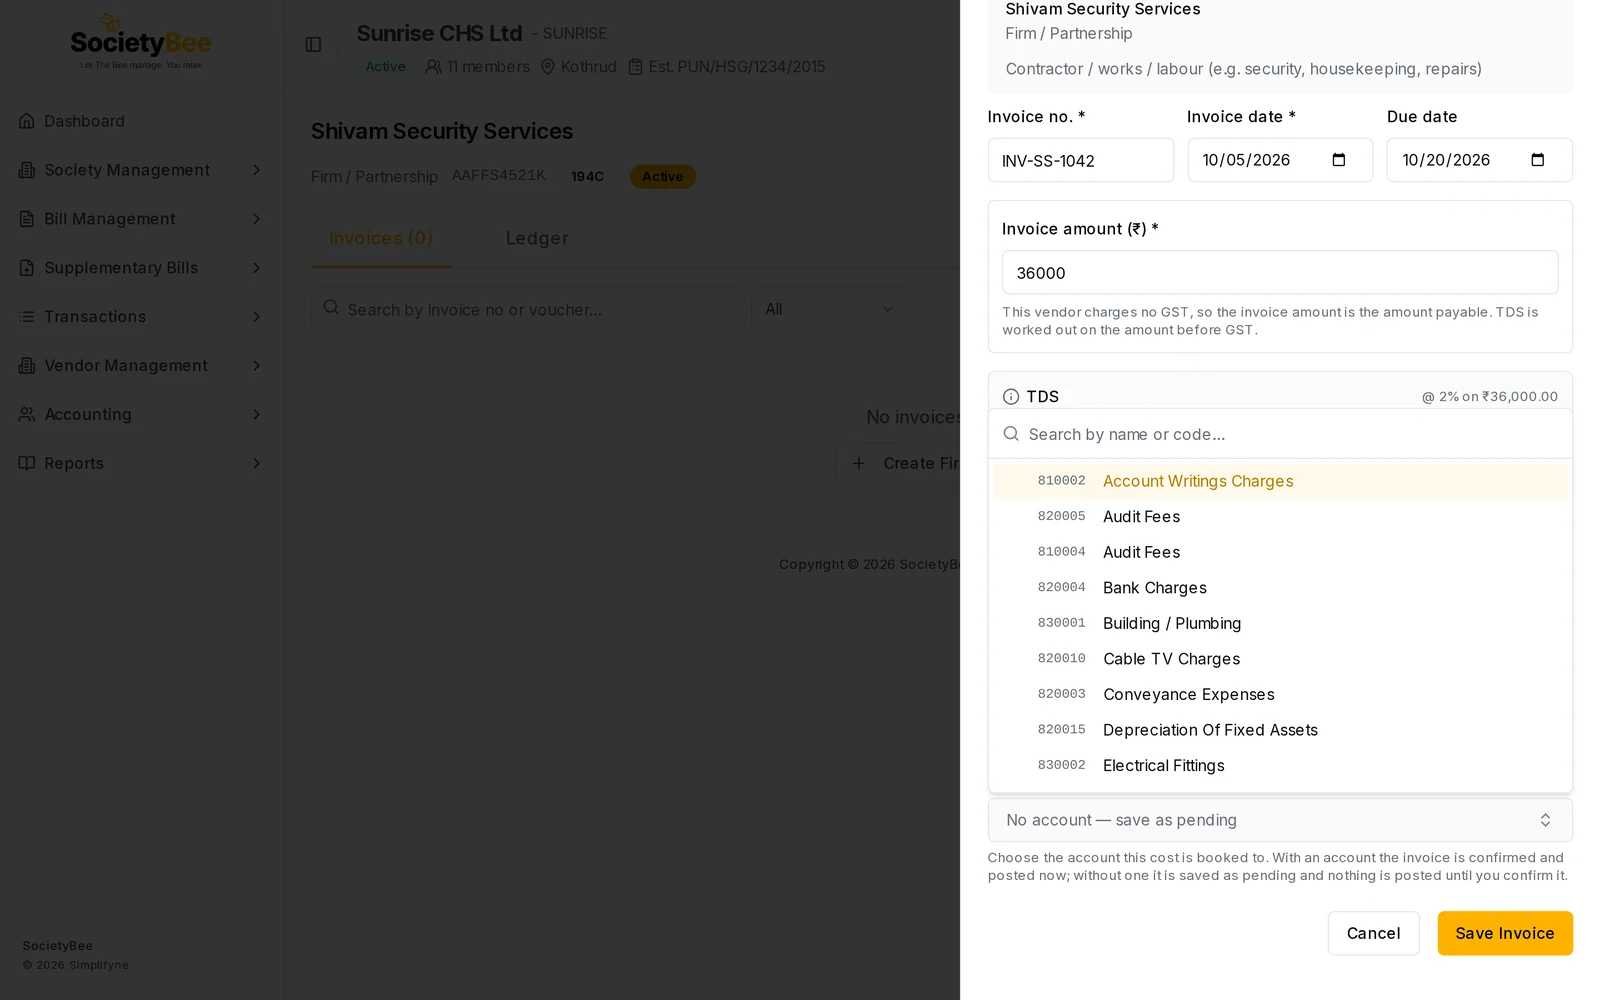Click the TDS info icon
The height and width of the screenshot is (1000, 1600).
click(x=1011, y=397)
